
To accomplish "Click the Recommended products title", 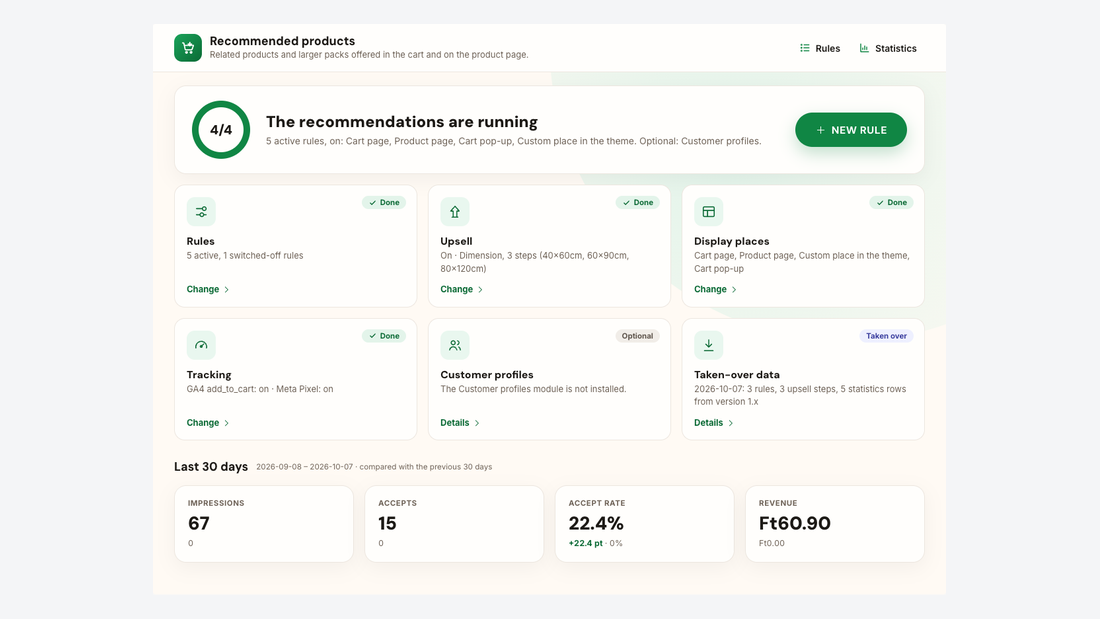I will (282, 41).
